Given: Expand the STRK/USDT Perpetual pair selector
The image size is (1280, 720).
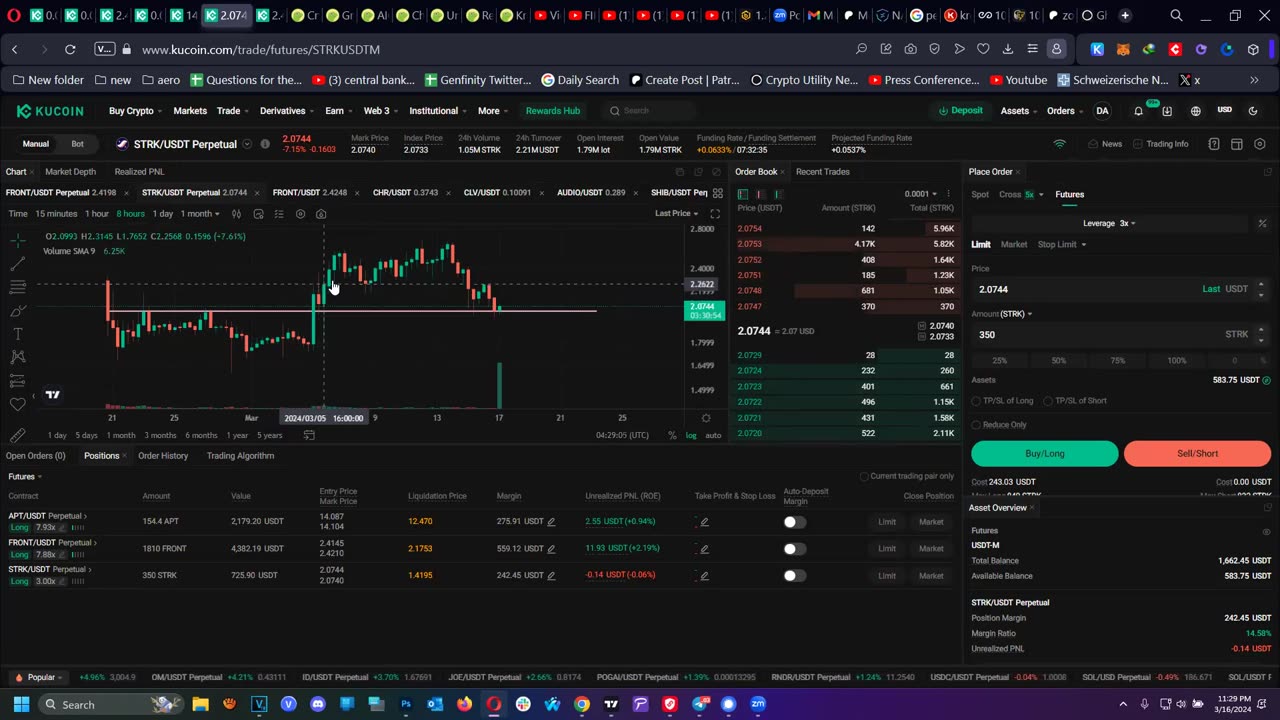Looking at the screenshot, I should [246, 144].
